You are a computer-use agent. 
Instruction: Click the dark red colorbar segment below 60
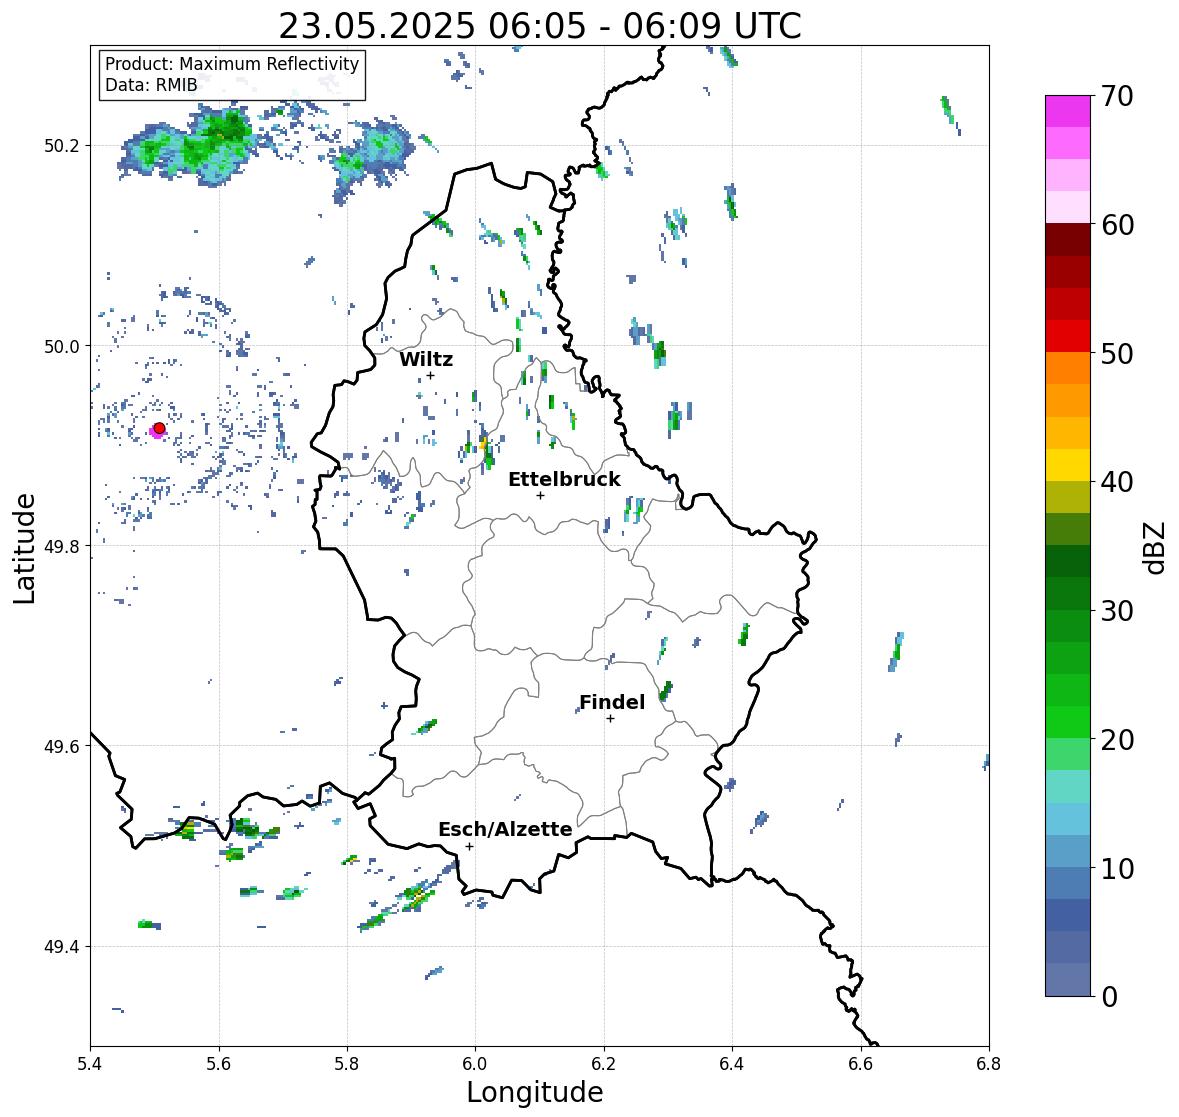coord(1068,240)
